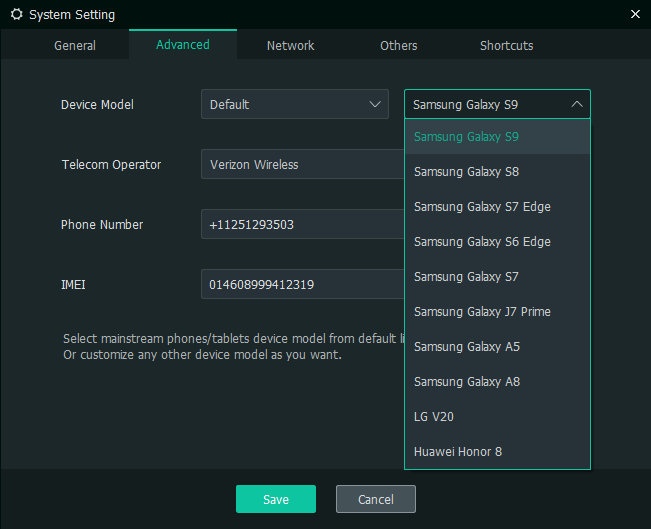Open the Telecom Operator dropdown
Viewport: 651px width, 529px height.
tap(302, 164)
